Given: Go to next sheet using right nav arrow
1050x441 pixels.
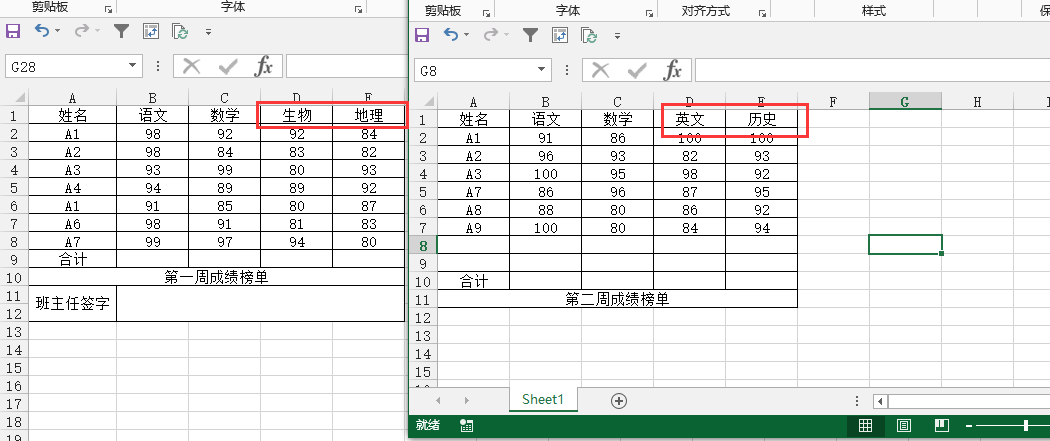Looking at the screenshot, I should (x=467, y=401).
